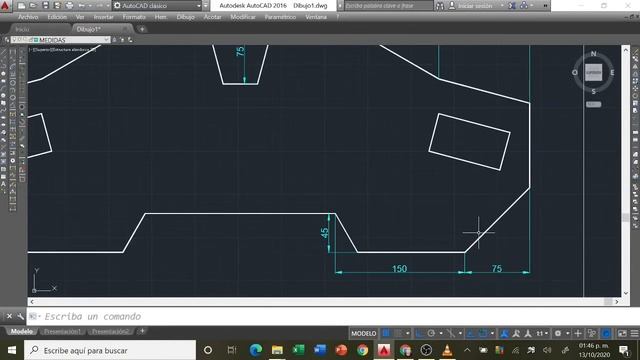Open the Insertar menu
Viewport: 640px width, 360px height.
104,17
